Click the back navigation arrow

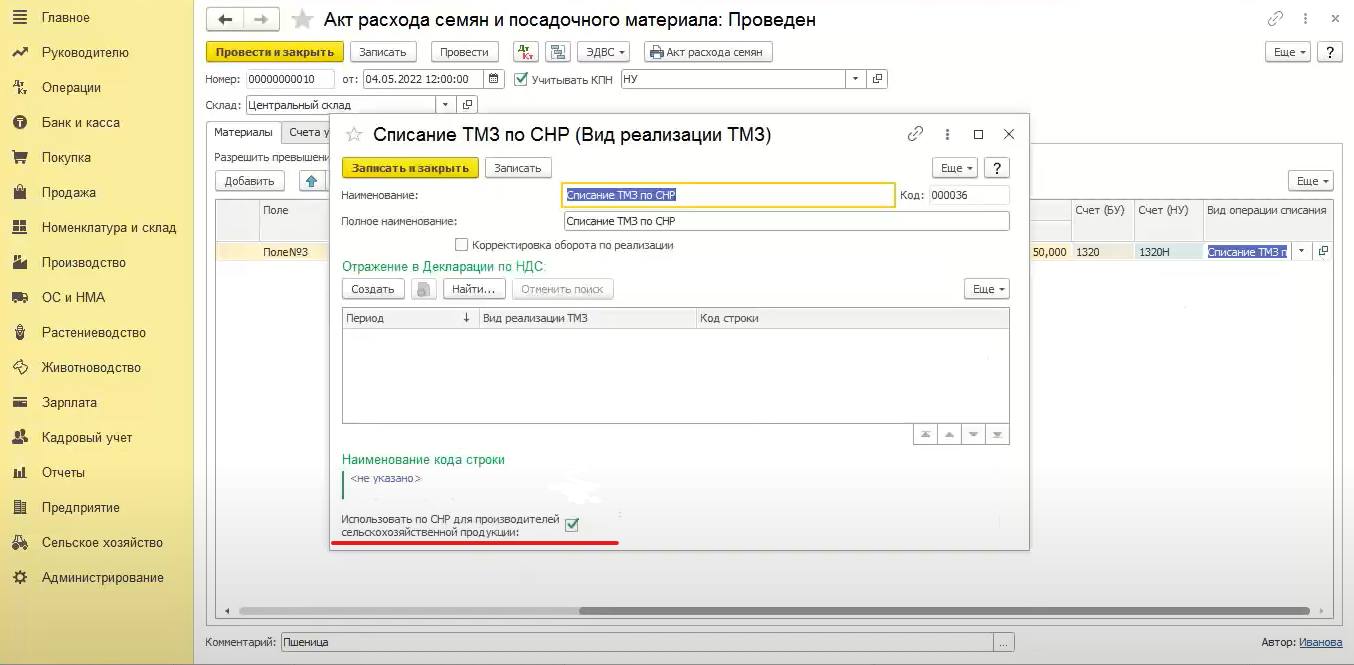pos(225,20)
